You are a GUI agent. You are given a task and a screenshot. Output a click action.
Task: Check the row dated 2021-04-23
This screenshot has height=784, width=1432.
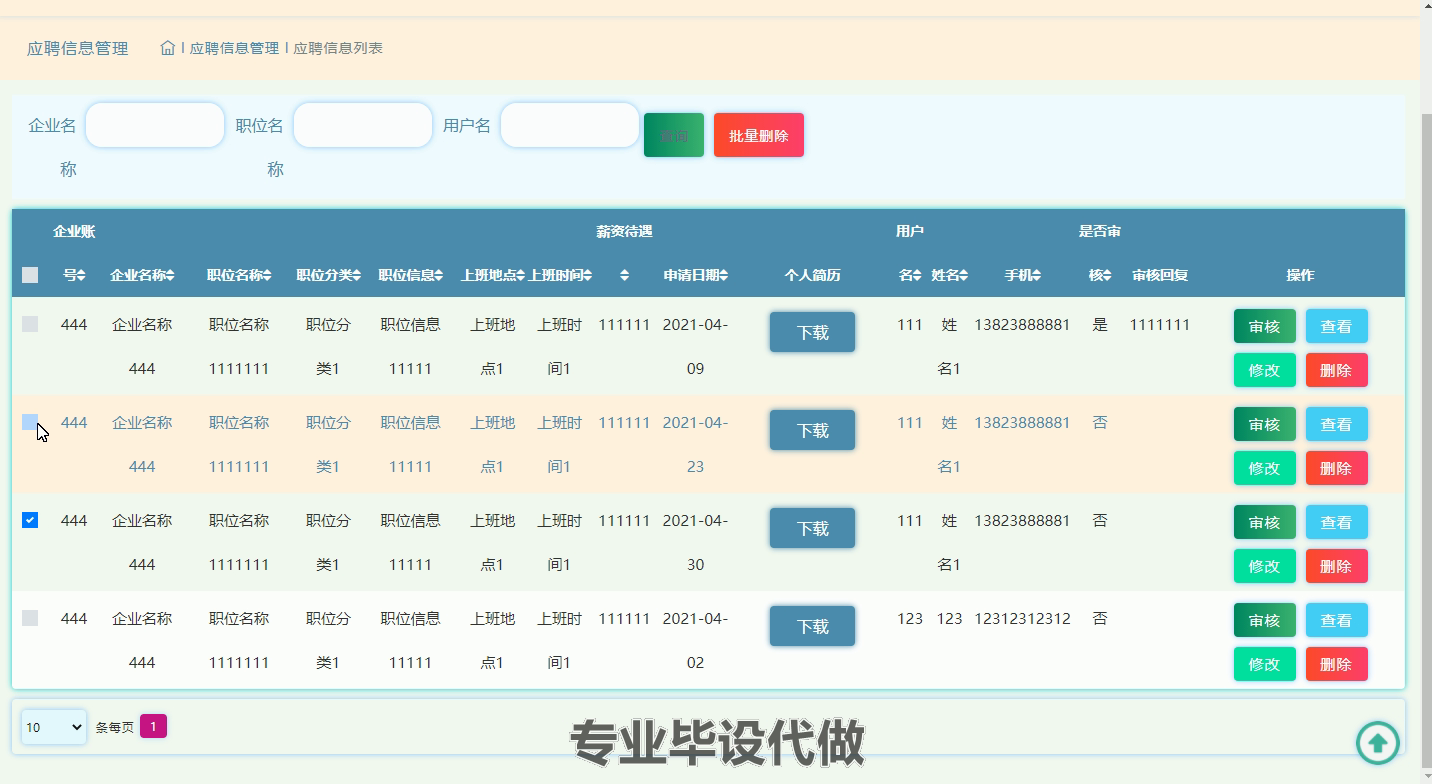point(30,422)
